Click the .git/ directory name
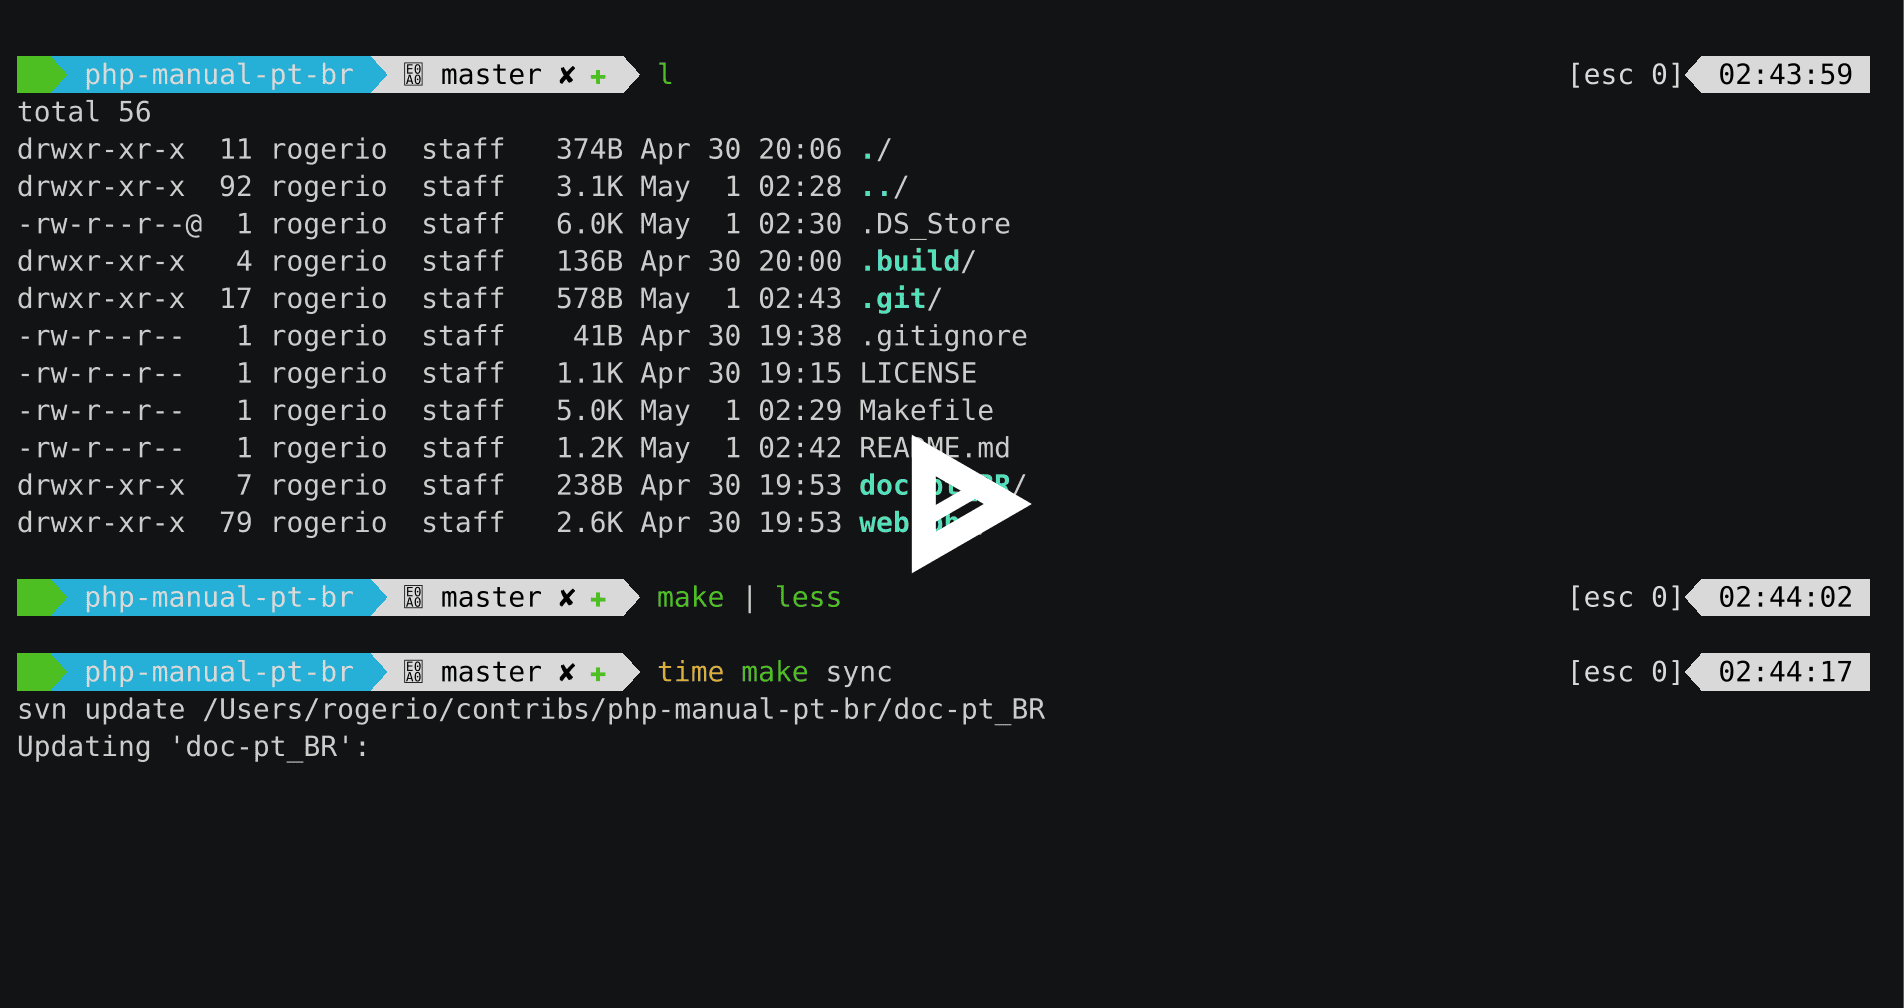 [x=901, y=299]
